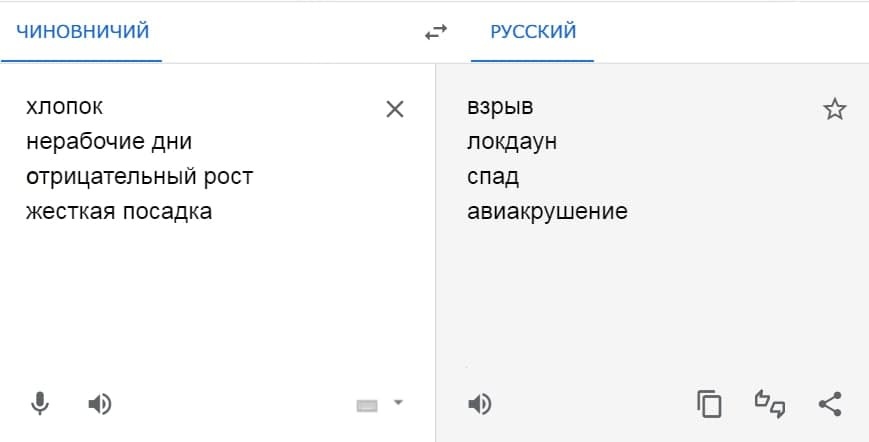
Task: Save translation with the star icon
Action: pyautogui.click(x=834, y=109)
